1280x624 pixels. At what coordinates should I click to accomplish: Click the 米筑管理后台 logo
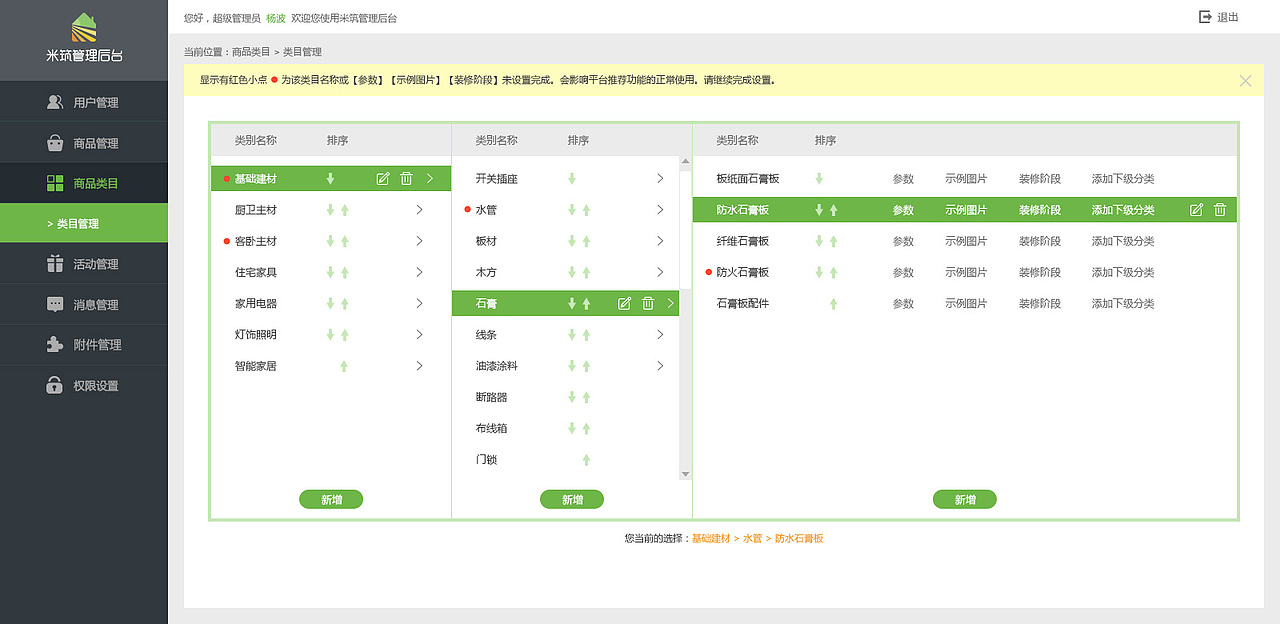[84, 38]
